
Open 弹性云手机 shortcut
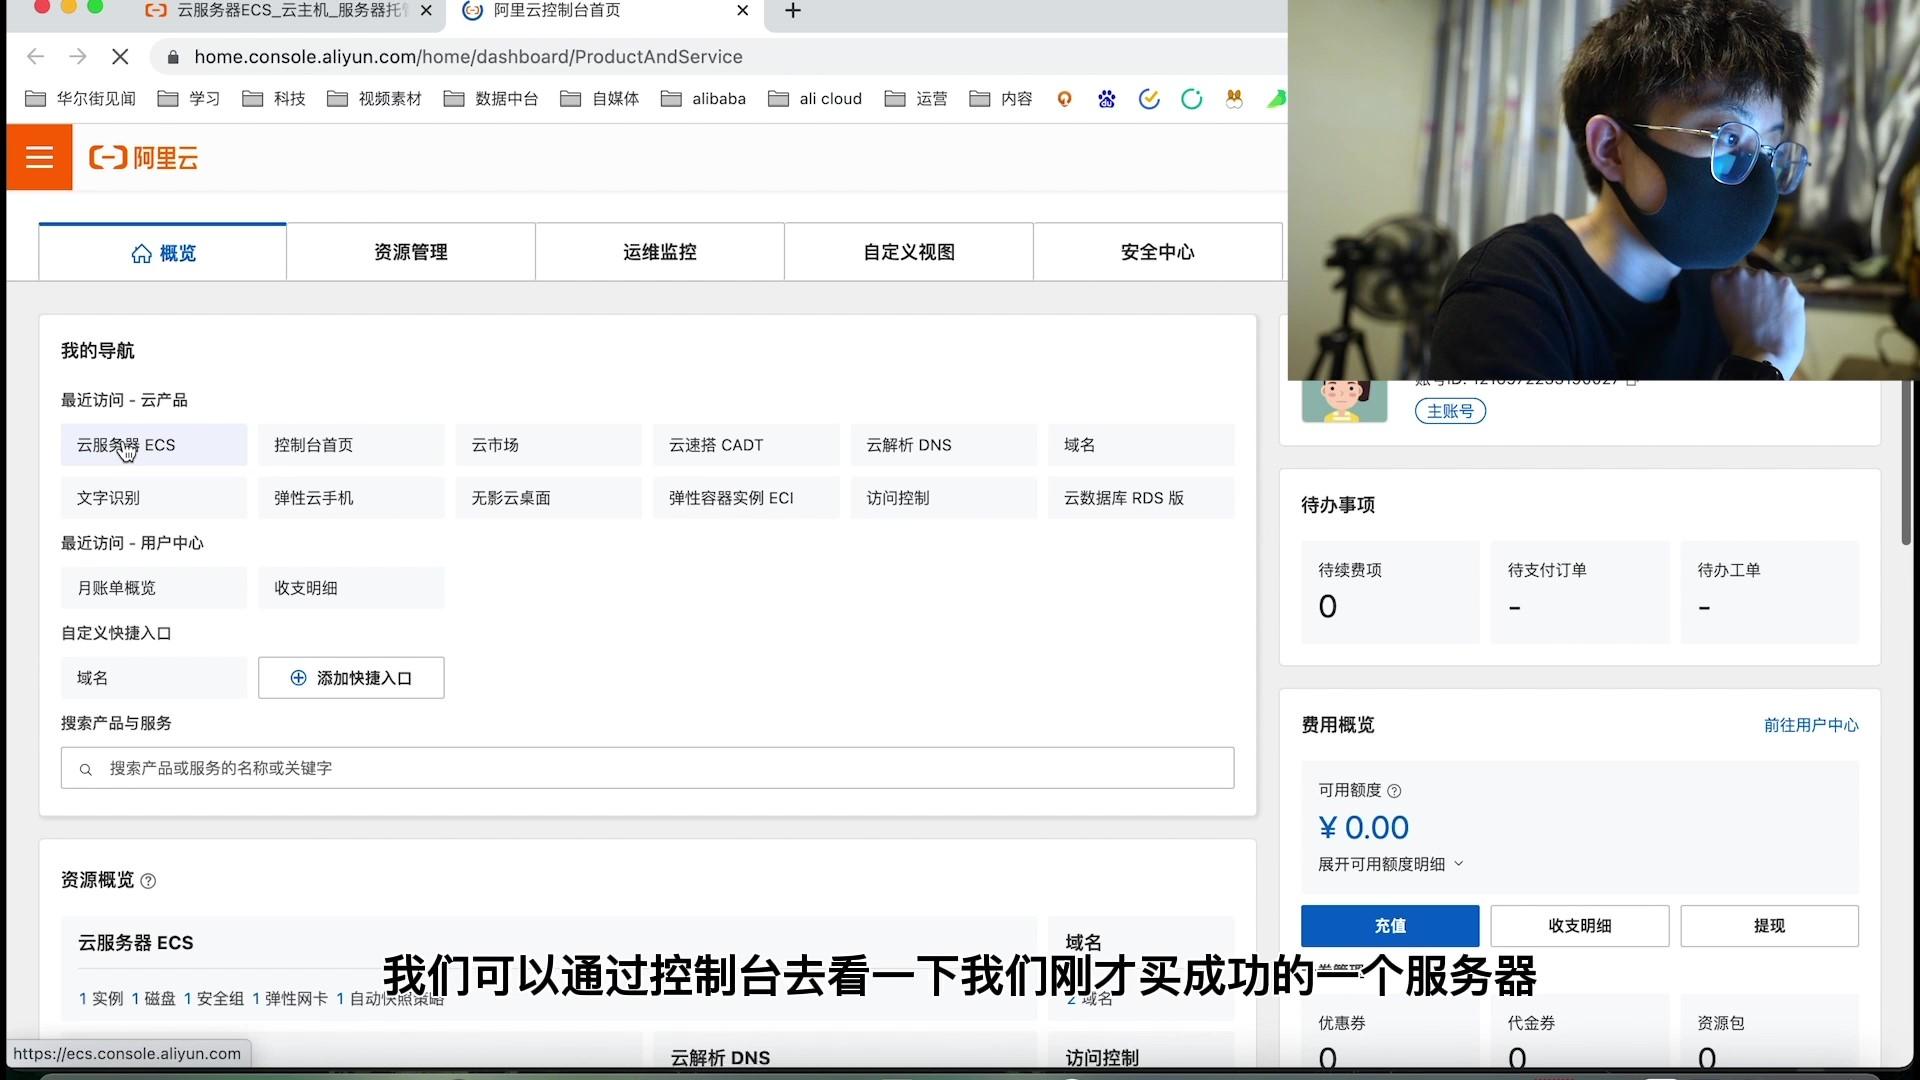coord(351,498)
